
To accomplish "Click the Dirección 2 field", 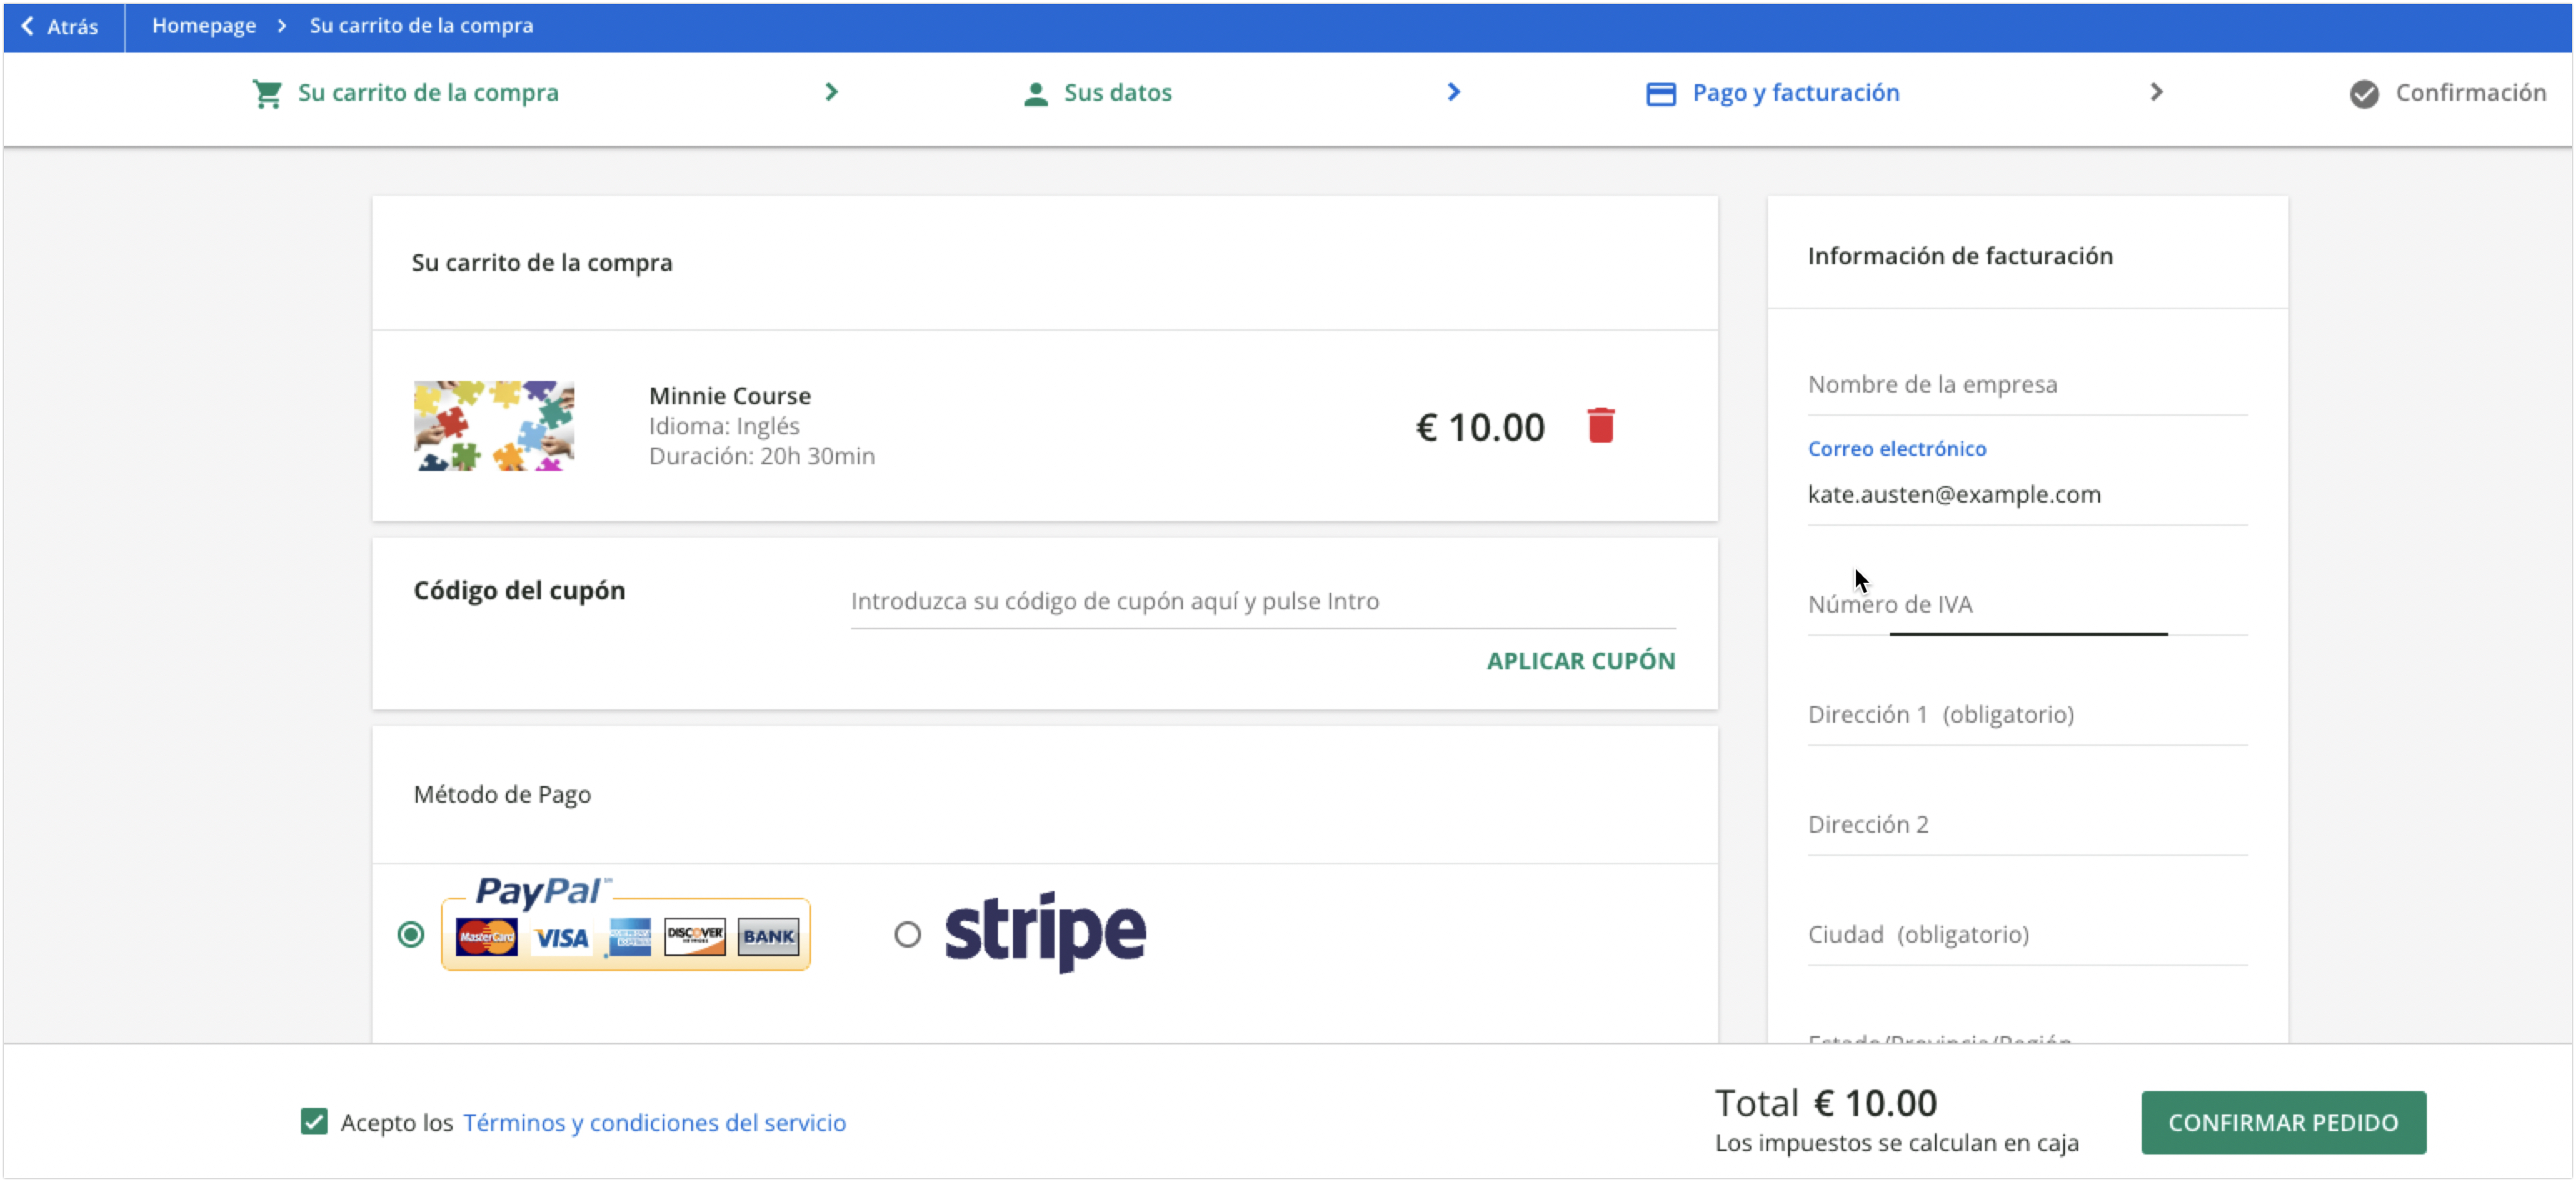I will click(x=2027, y=824).
